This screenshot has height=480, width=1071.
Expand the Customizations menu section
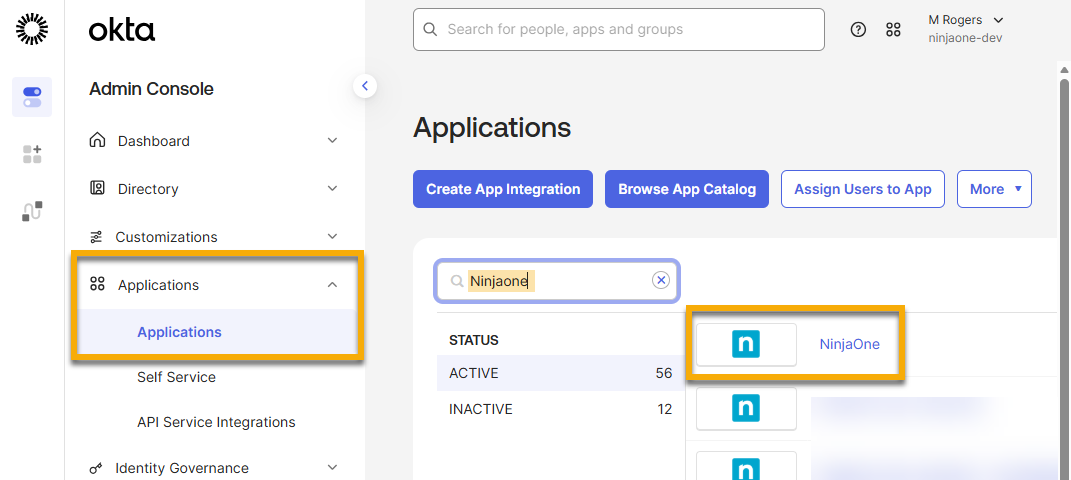tap(332, 237)
